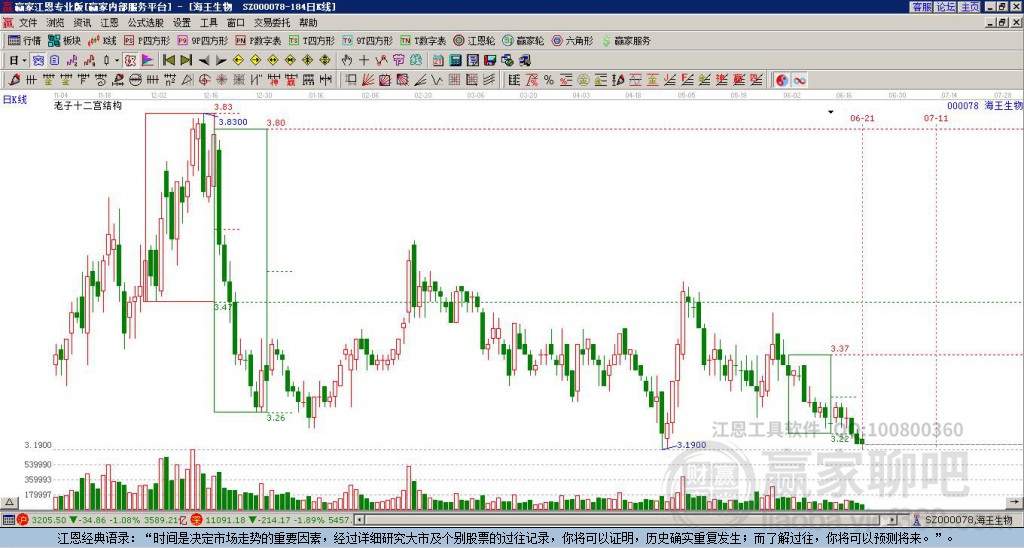This screenshot has height=548, width=1024.
Task: Open the T数字表 tool
Action: [423, 40]
